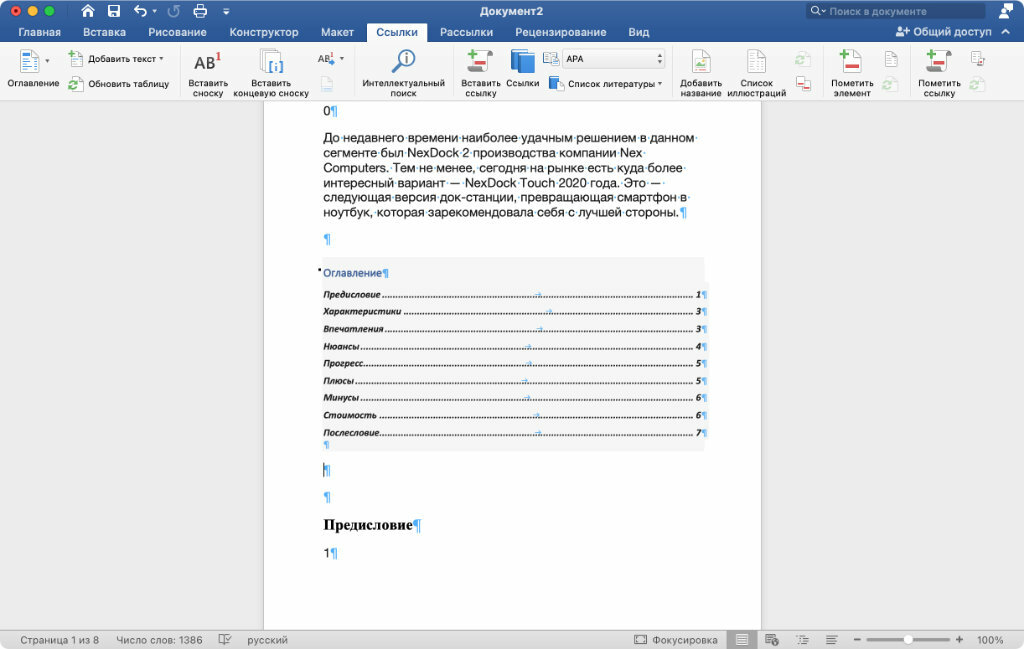Click the save icon in title bar
Image resolution: width=1024 pixels, height=649 pixels.
(114, 11)
